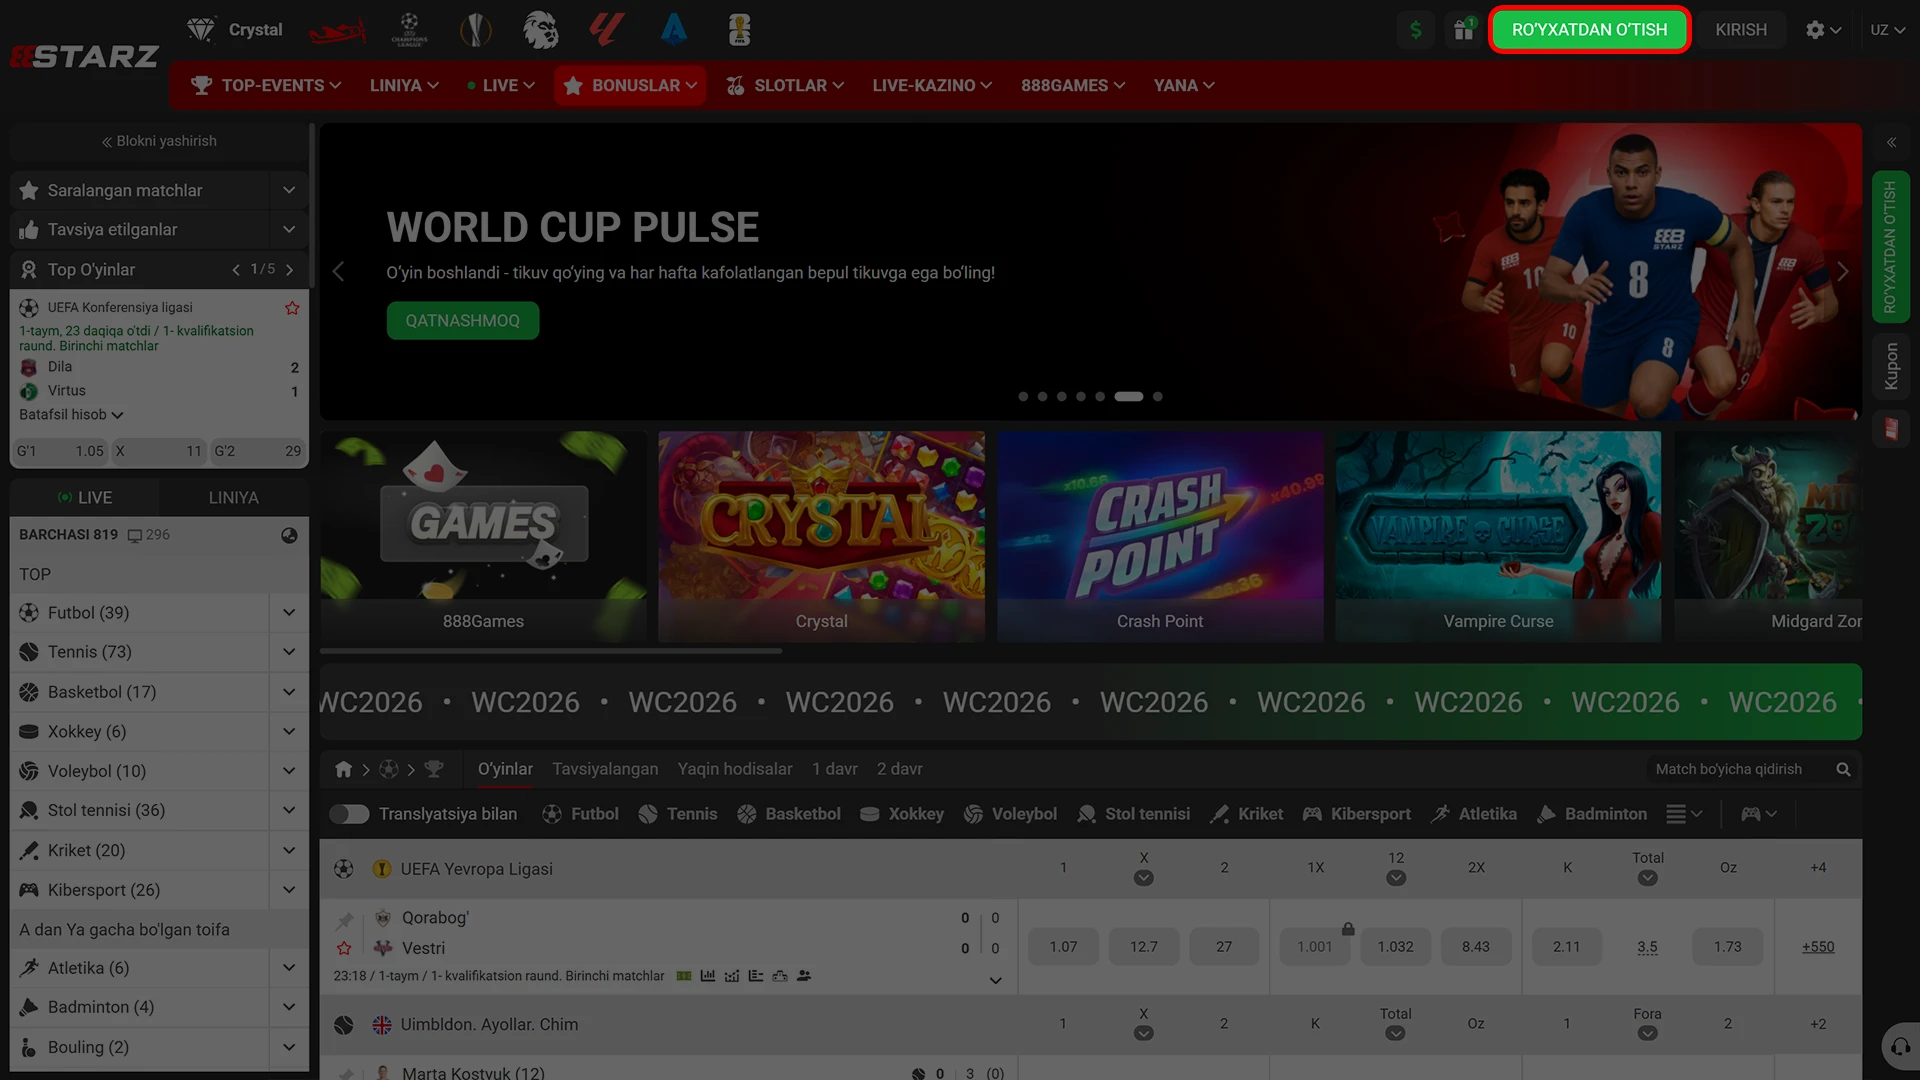Viewport: 1920px width, 1080px height.
Task: Open the SLOTLAR menu
Action: (x=785, y=86)
